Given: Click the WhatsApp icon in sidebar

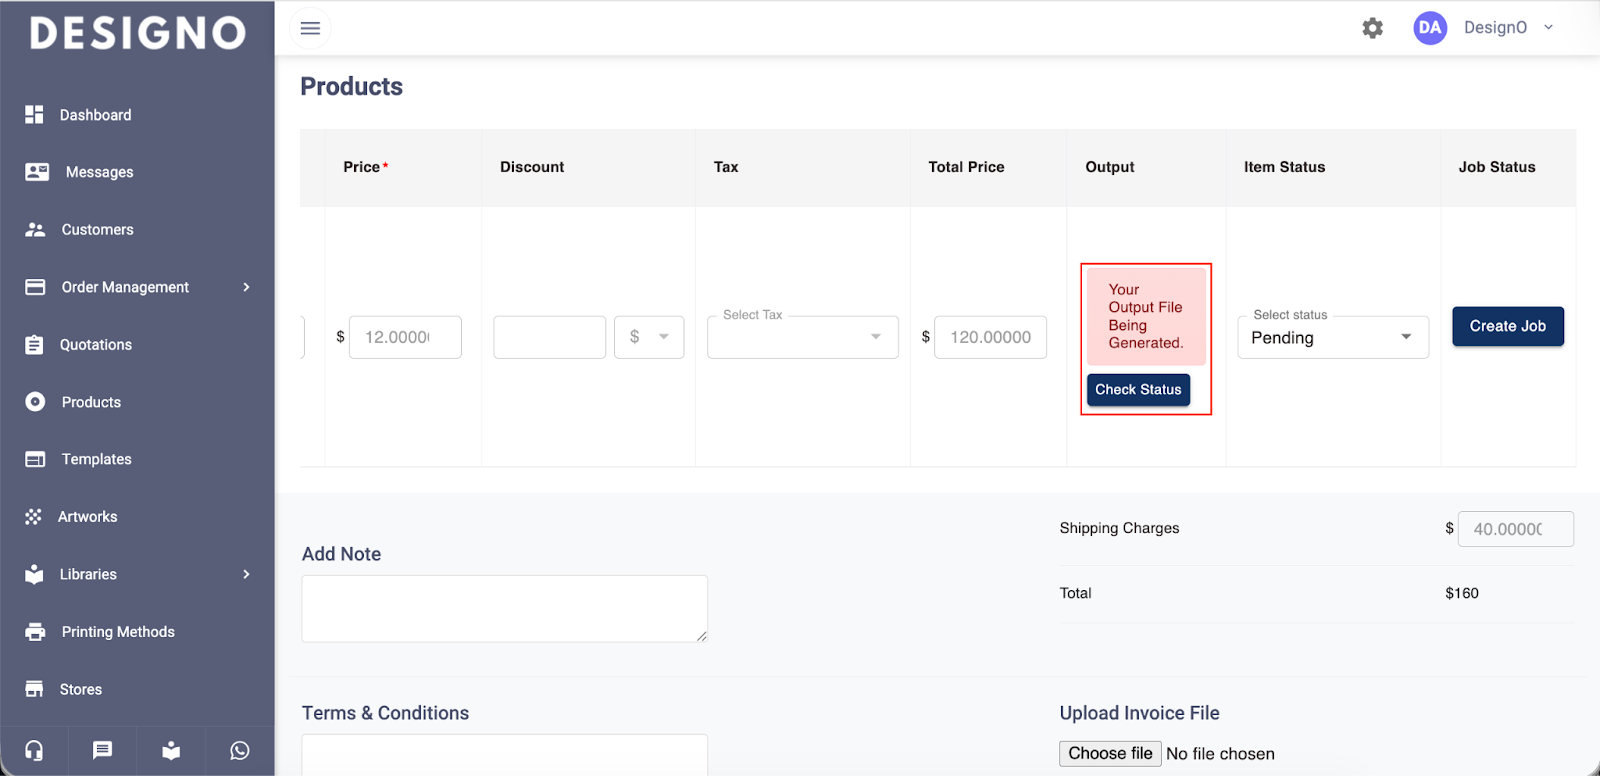Looking at the screenshot, I should 240,750.
